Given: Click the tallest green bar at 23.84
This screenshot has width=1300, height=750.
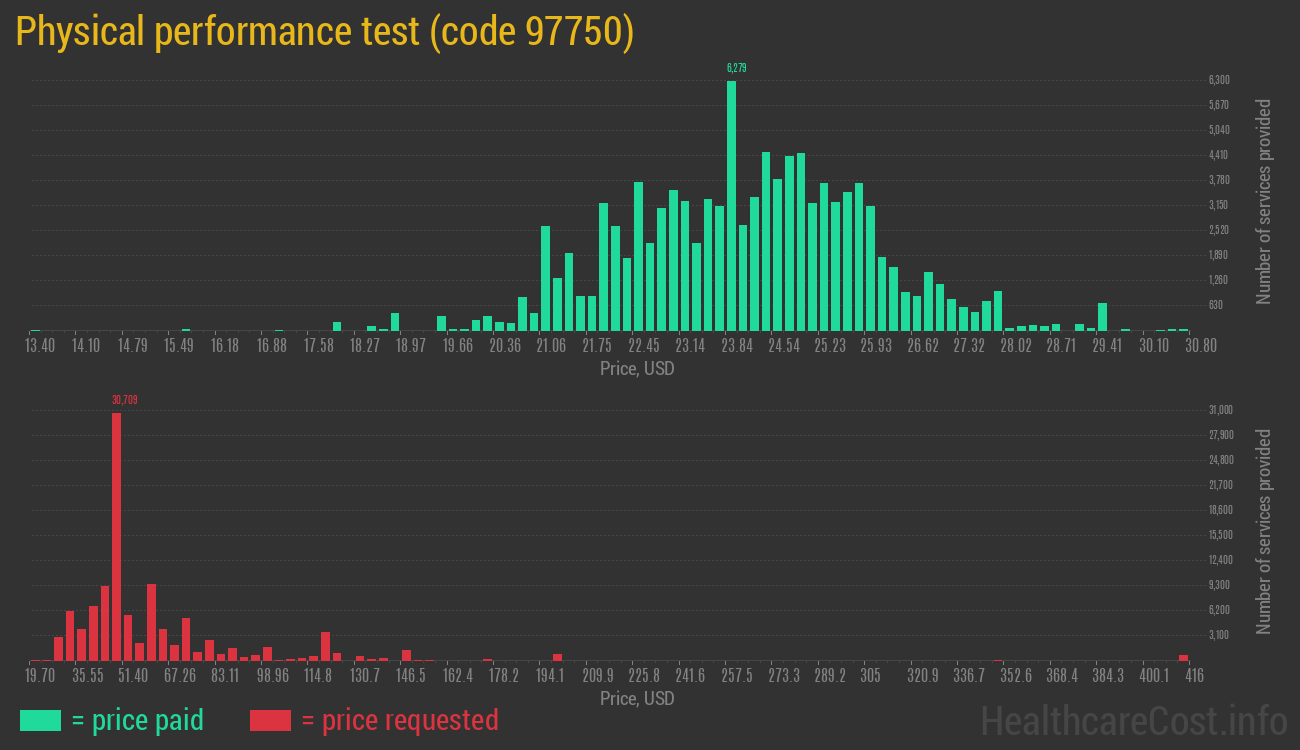Looking at the screenshot, I should pos(731,205).
